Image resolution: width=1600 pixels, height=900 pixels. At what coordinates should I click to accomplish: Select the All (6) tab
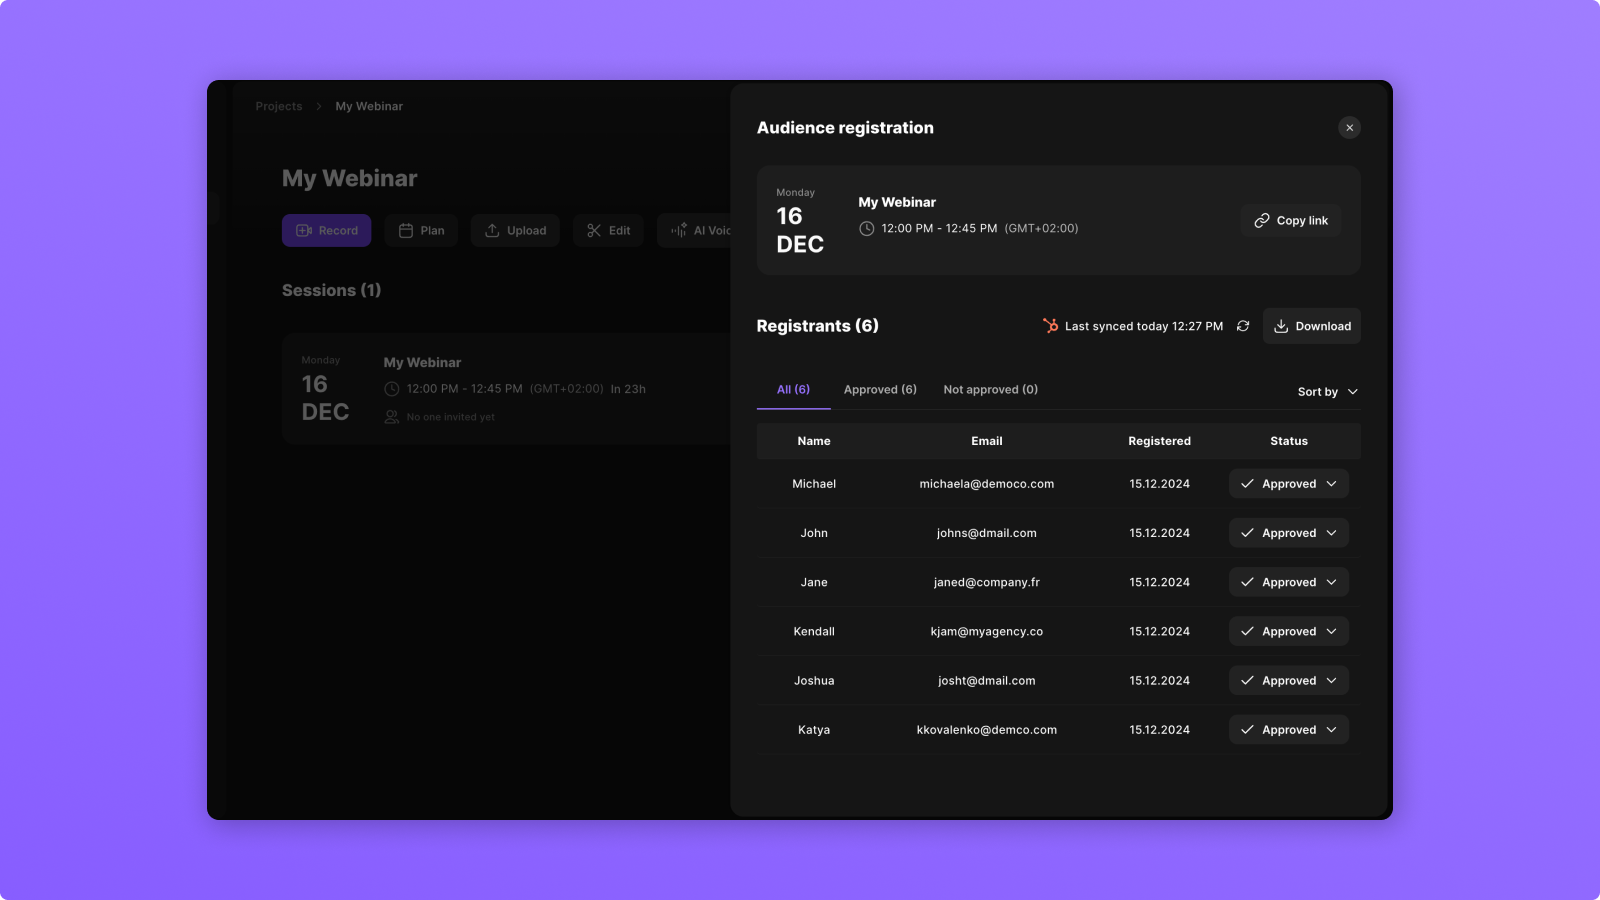(x=793, y=390)
